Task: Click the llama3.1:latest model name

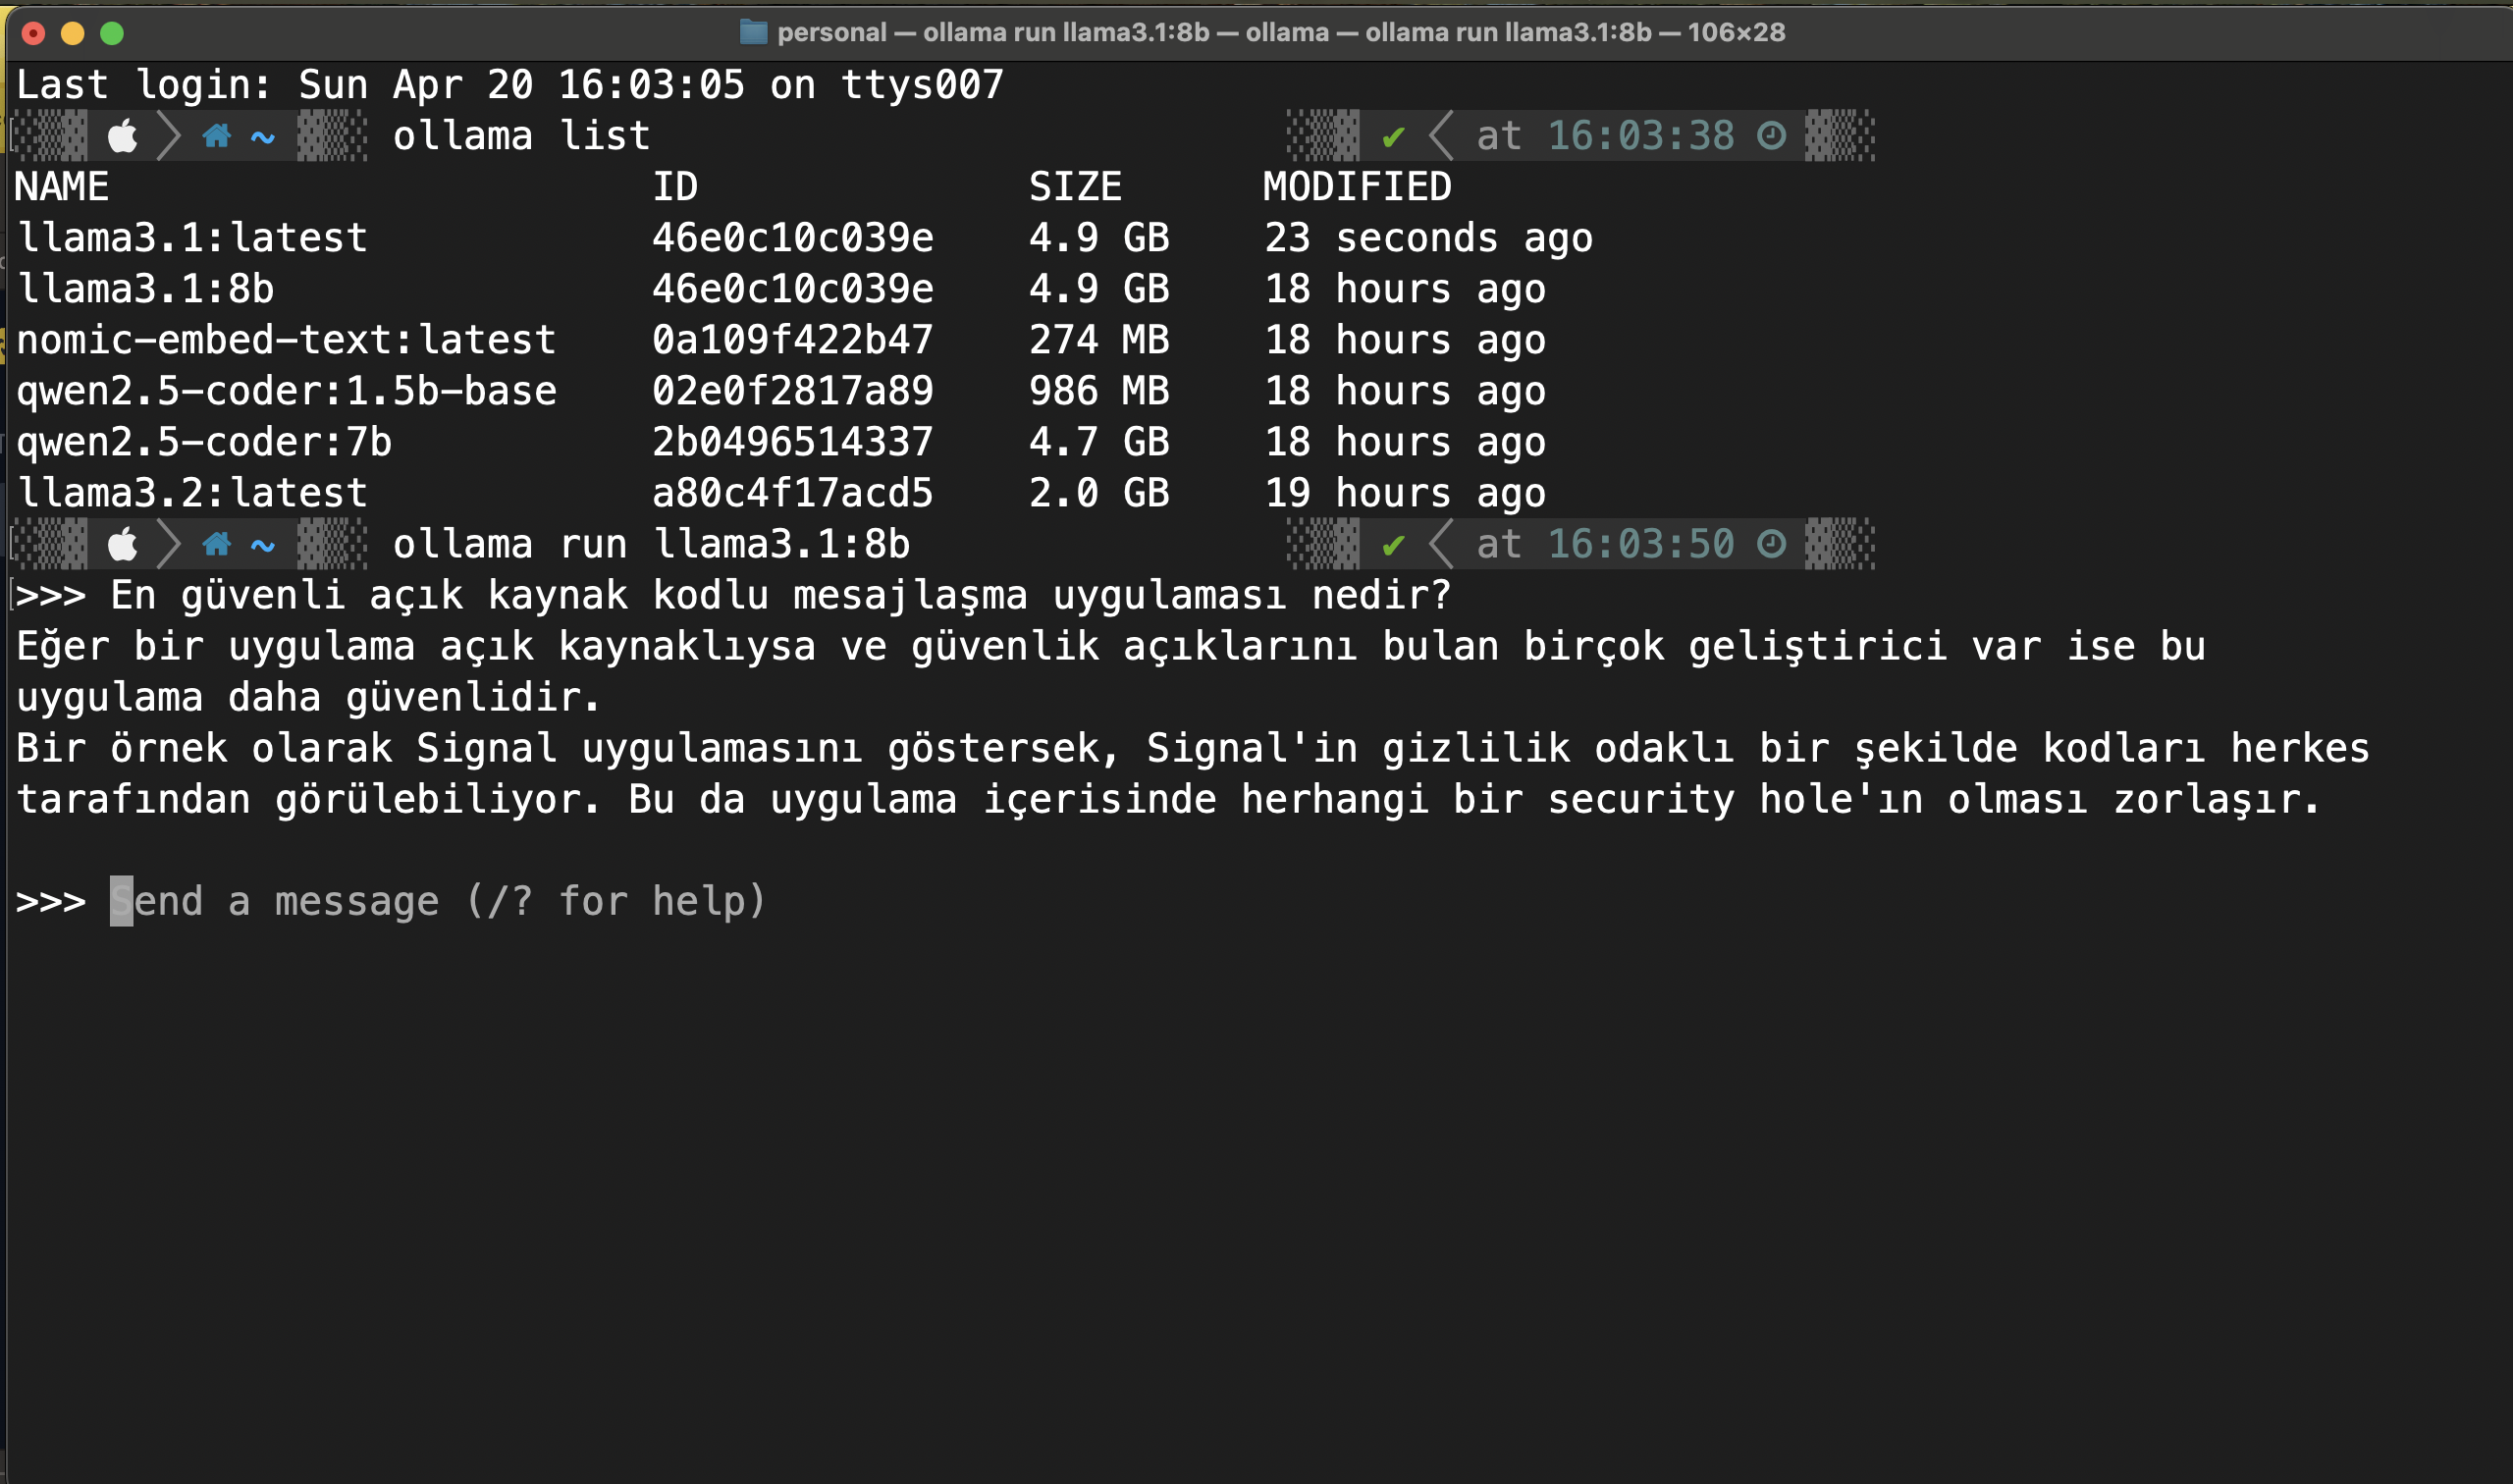Action: click(x=192, y=238)
